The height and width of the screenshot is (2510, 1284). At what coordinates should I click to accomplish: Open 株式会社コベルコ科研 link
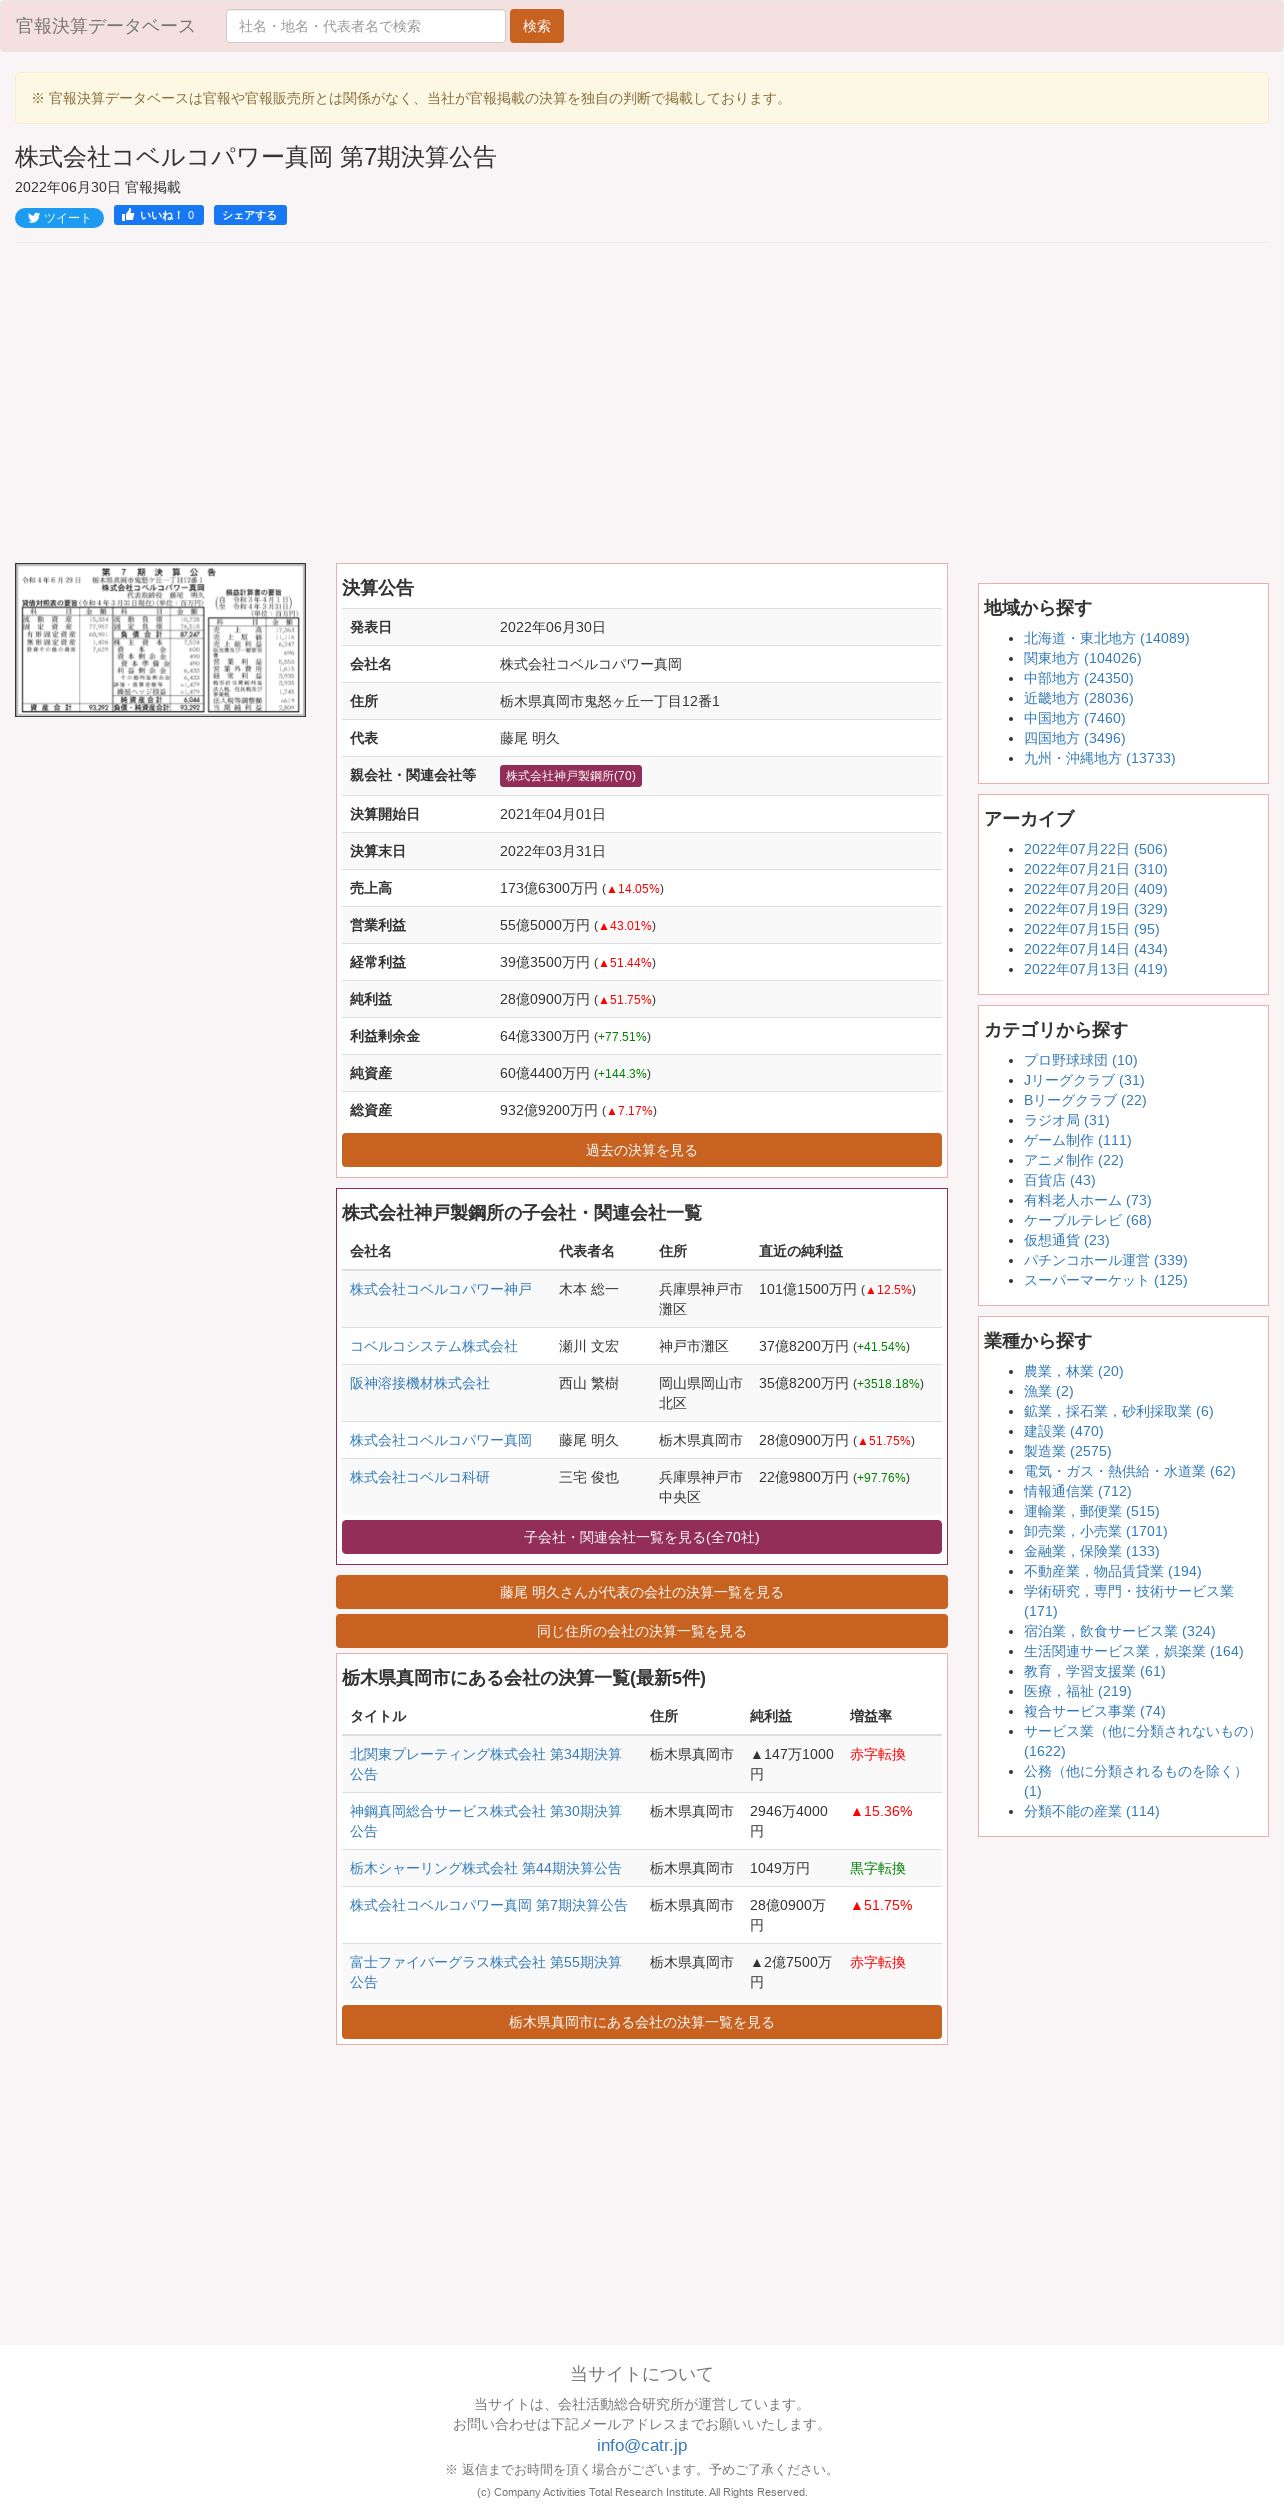pyautogui.click(x=420, y=1477)
